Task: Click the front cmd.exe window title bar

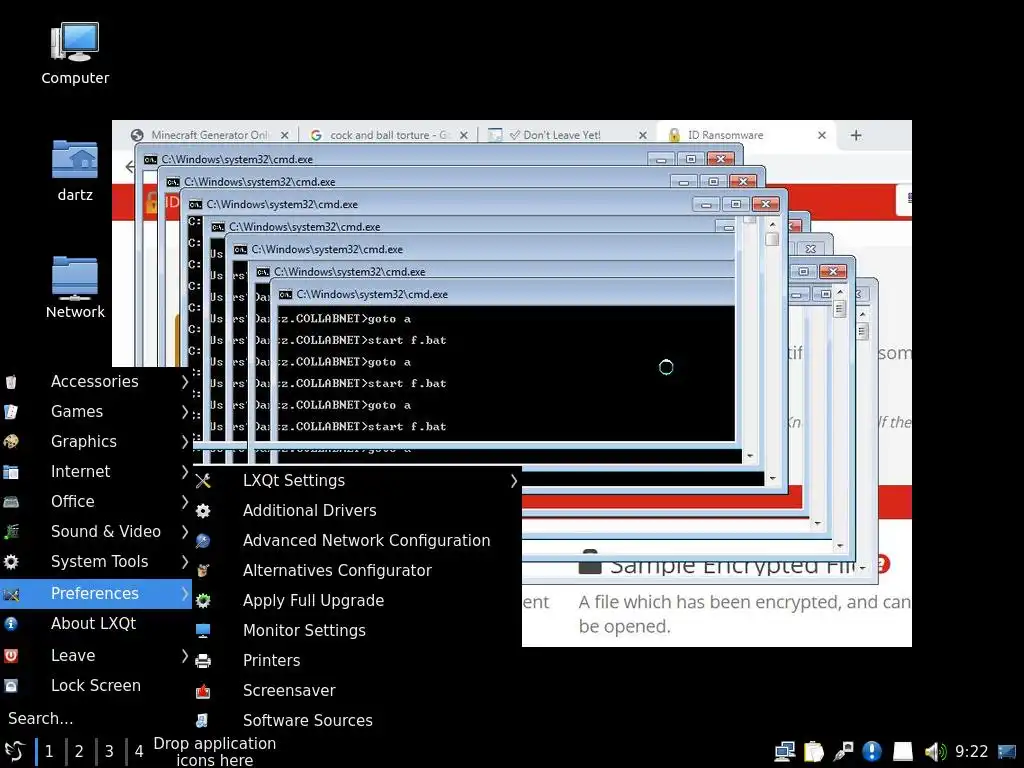Action: (x=503, y=295)
